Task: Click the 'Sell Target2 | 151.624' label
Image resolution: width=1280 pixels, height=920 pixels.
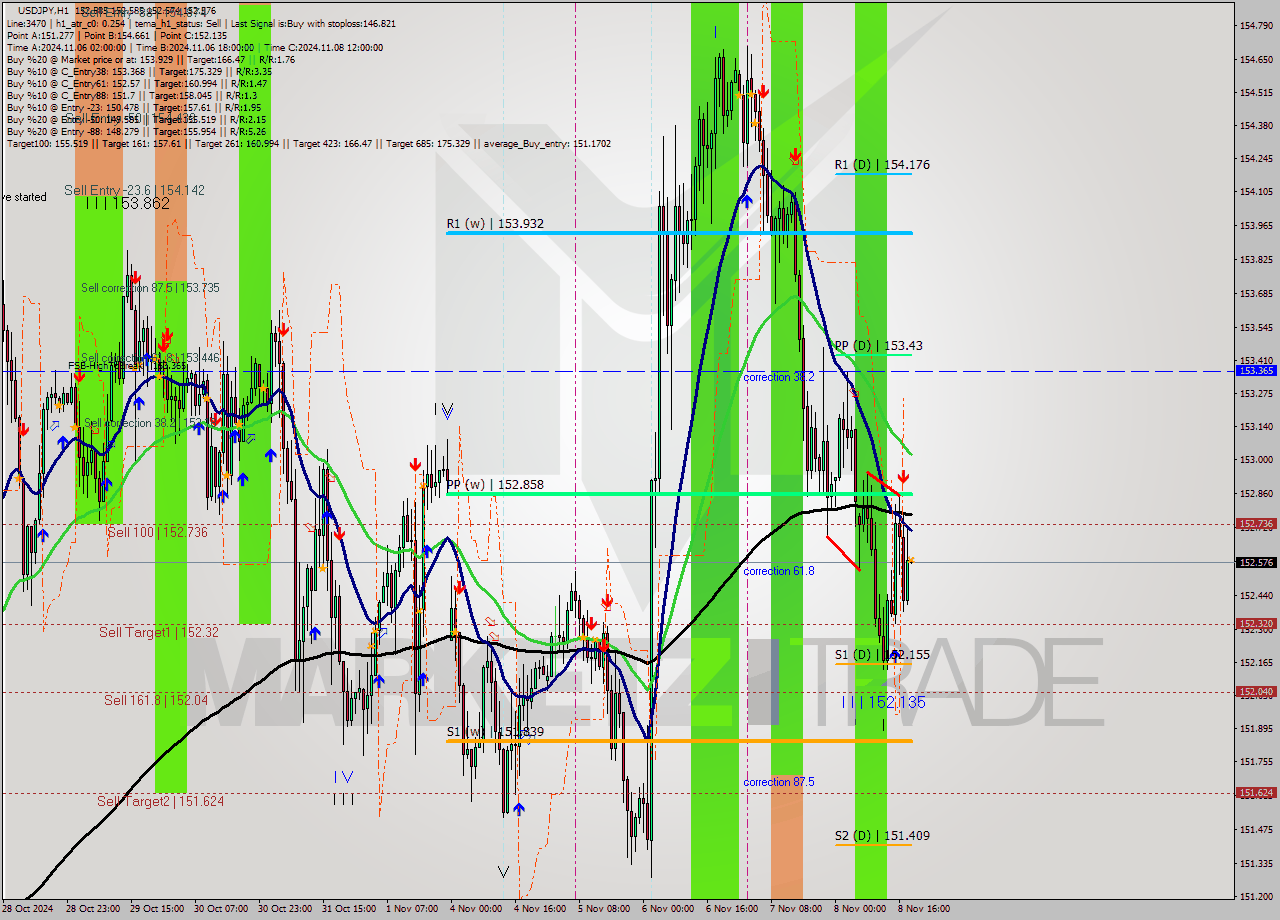Action: (160, 801)
